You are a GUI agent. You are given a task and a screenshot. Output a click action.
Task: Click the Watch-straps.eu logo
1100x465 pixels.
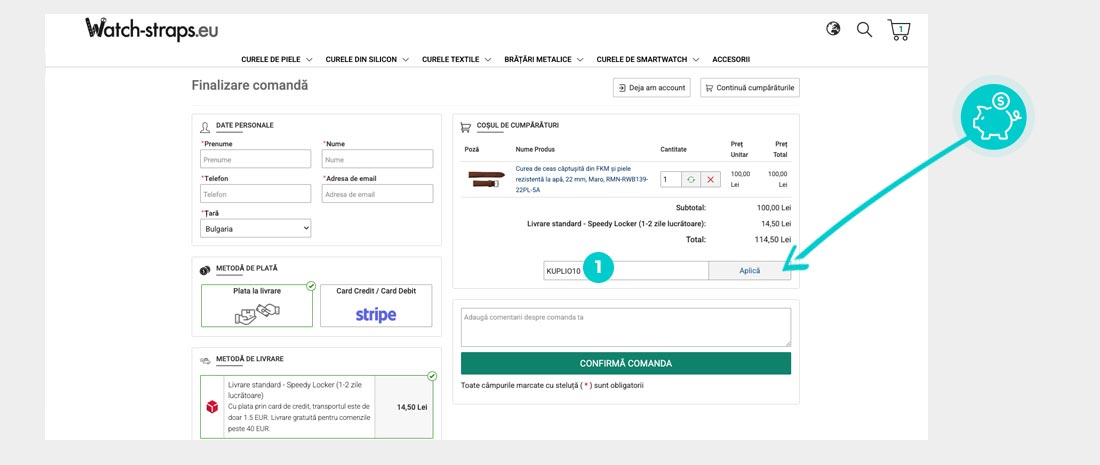pos(151,29)
